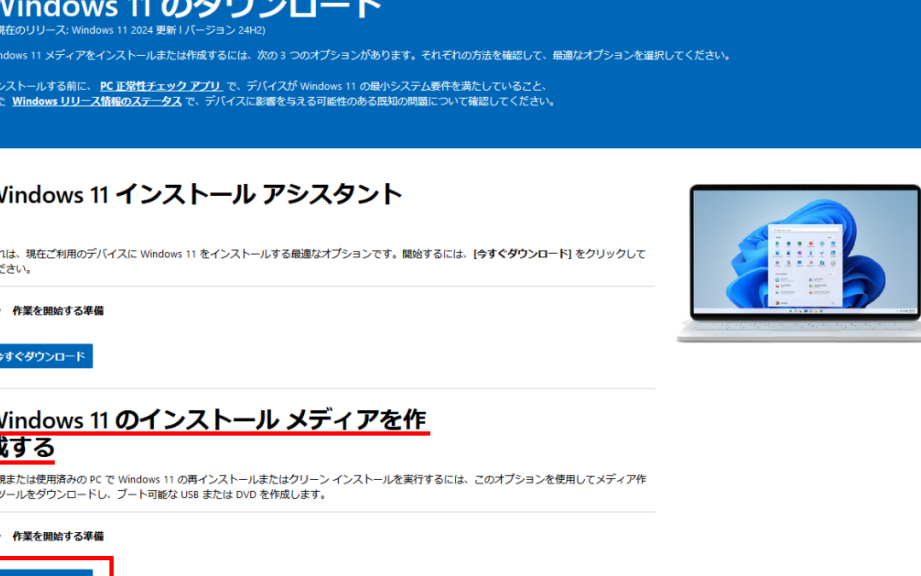Click the laptop's keyboard base in the picture
The height and width of the screenshot is (576, 921).
(x=798, y=331)
